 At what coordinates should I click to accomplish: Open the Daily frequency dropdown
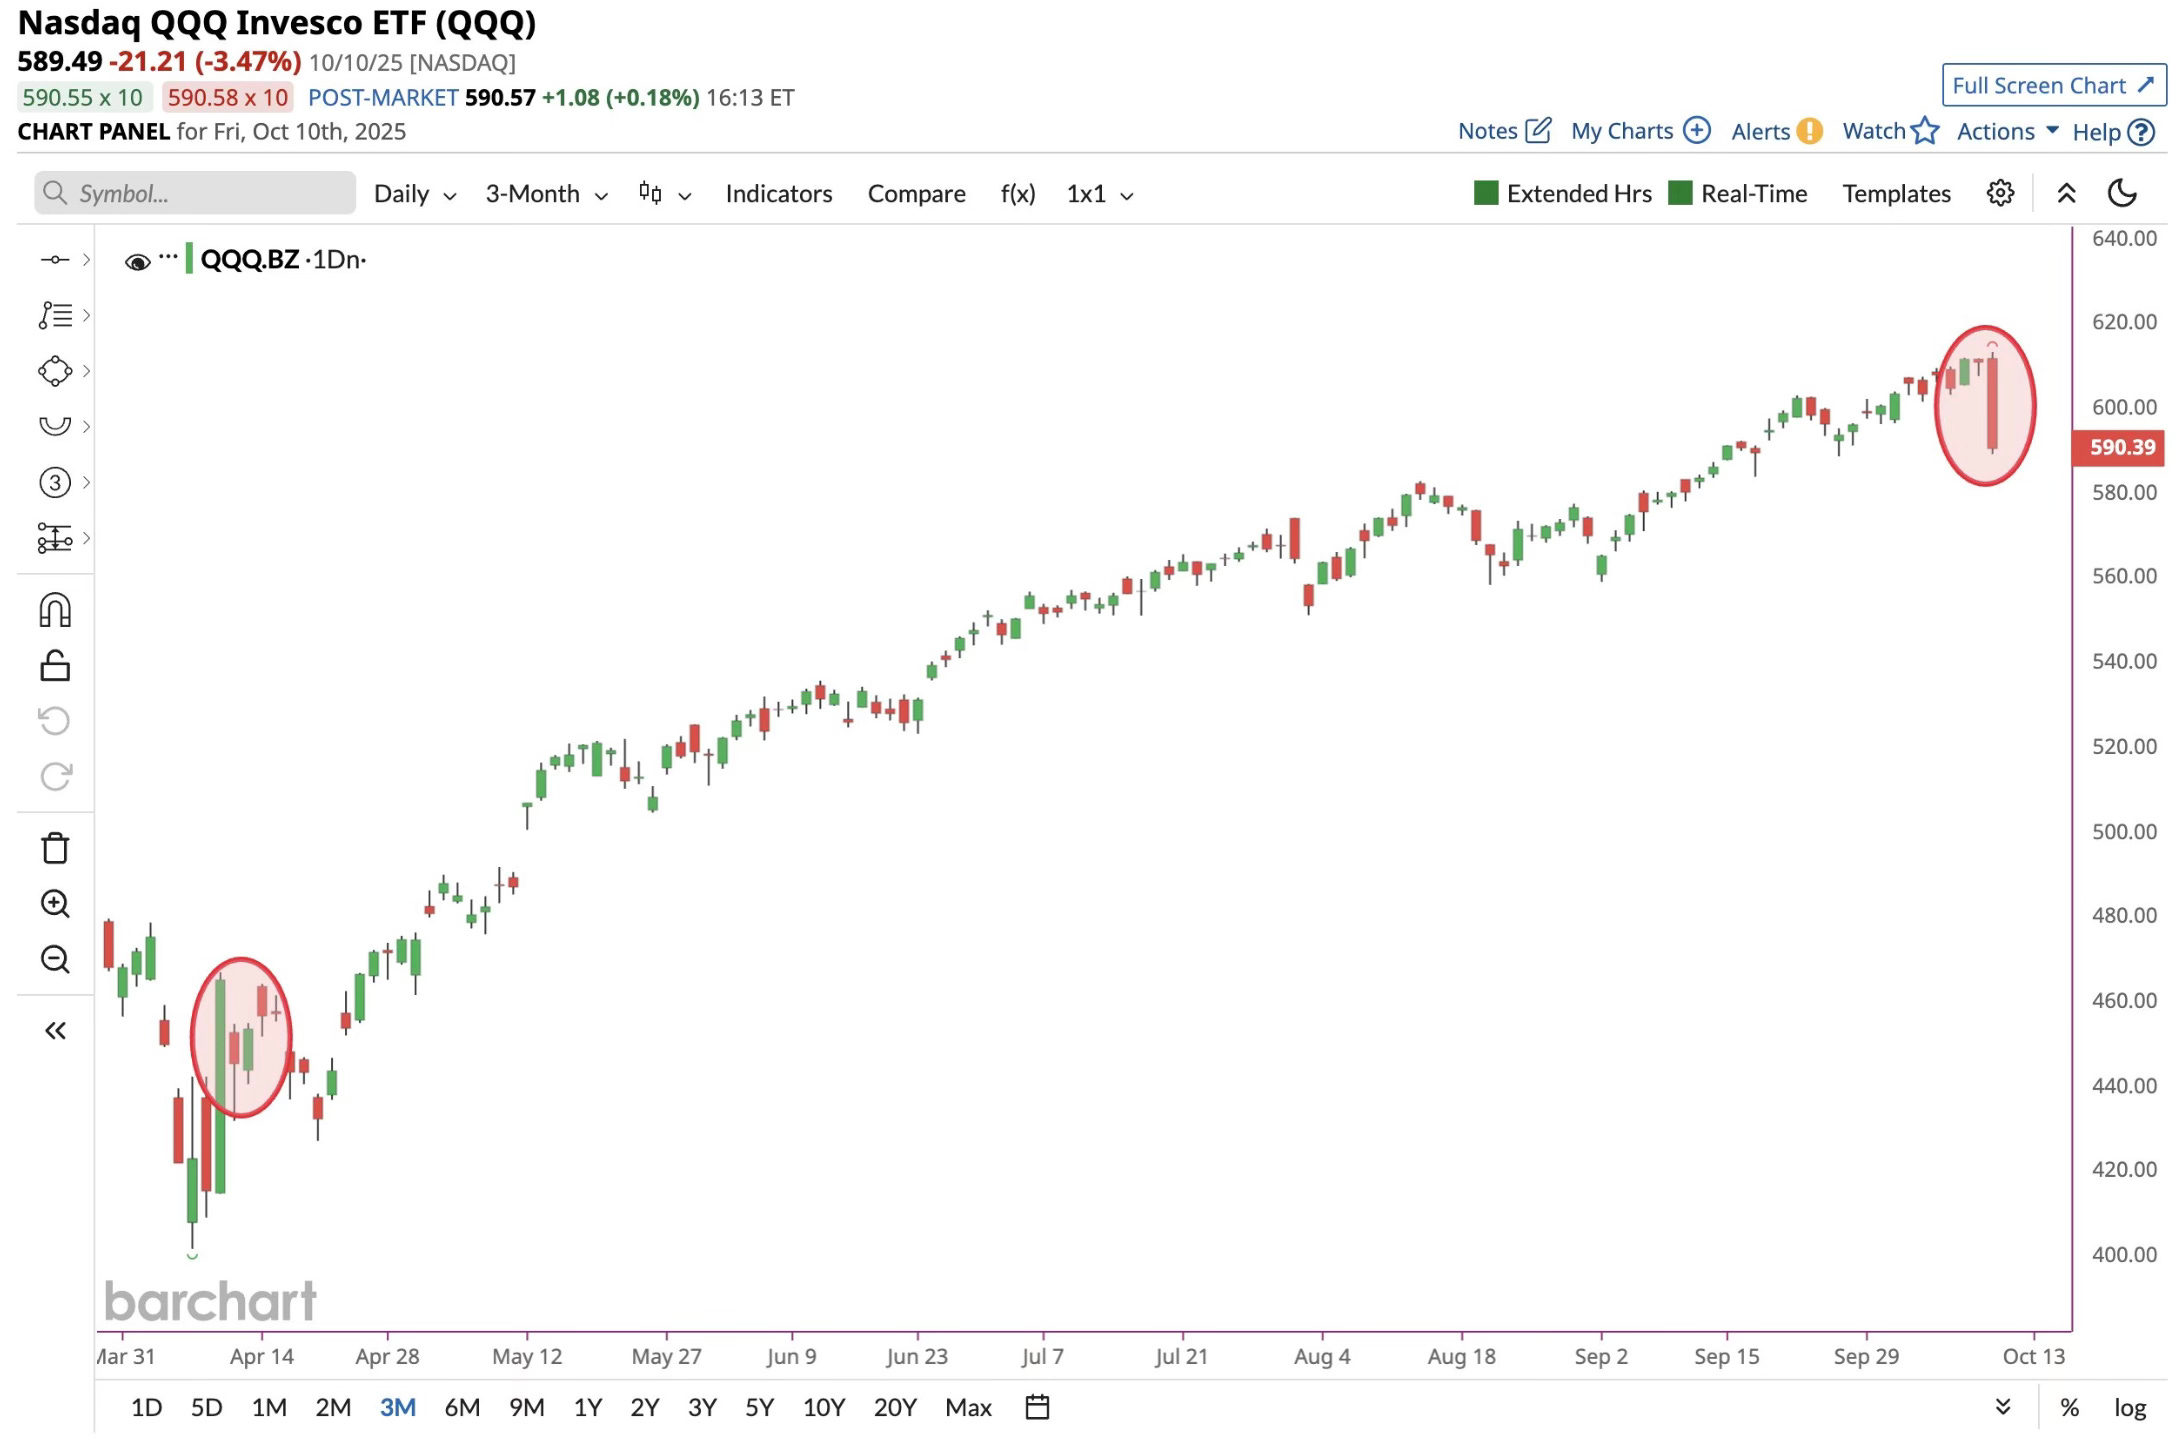tap(415, 194)
